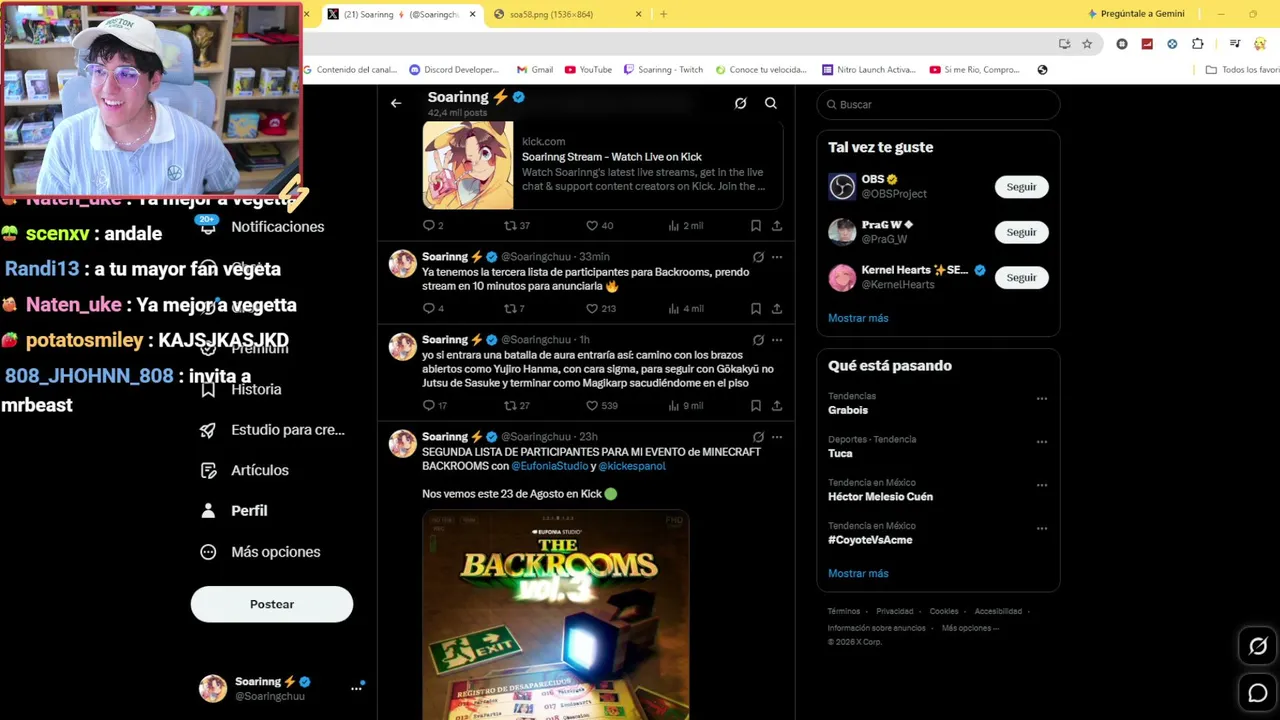Show more under Tal vez te guste
Image resolution: width=1280 pixels, height=720 pixels.
click(858, 318)
